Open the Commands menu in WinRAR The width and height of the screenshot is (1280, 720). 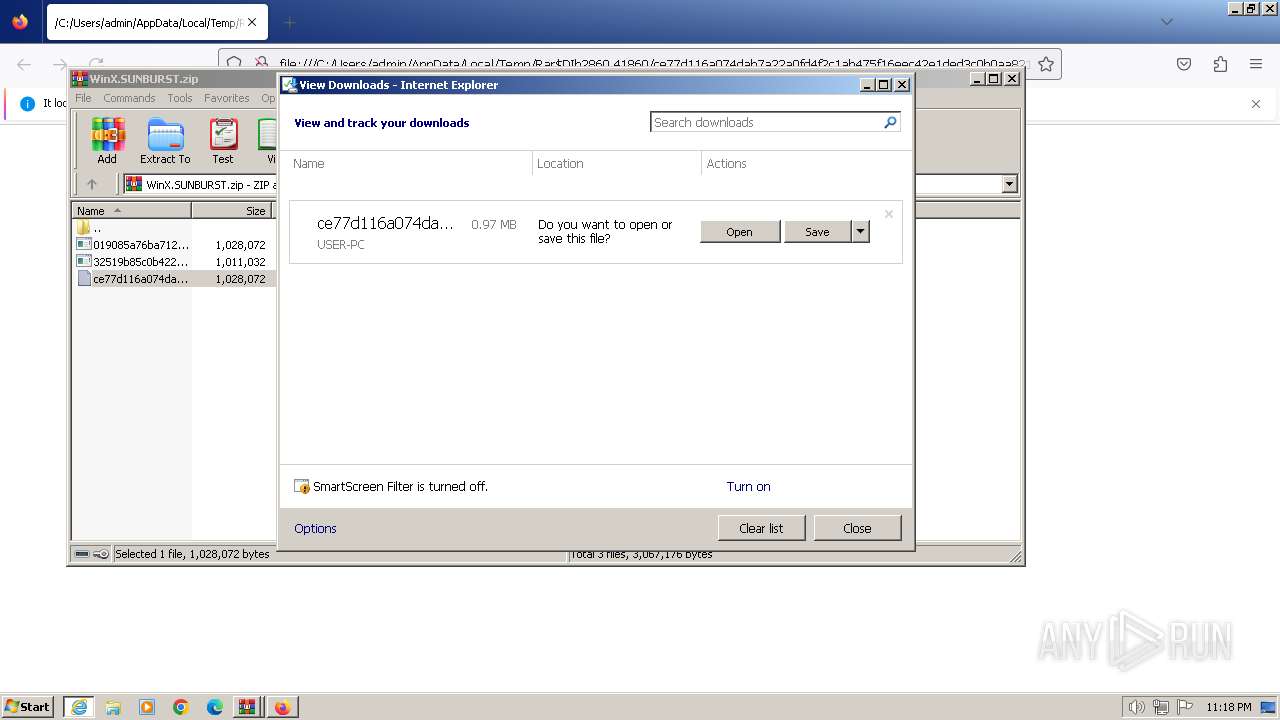(129, 98)
